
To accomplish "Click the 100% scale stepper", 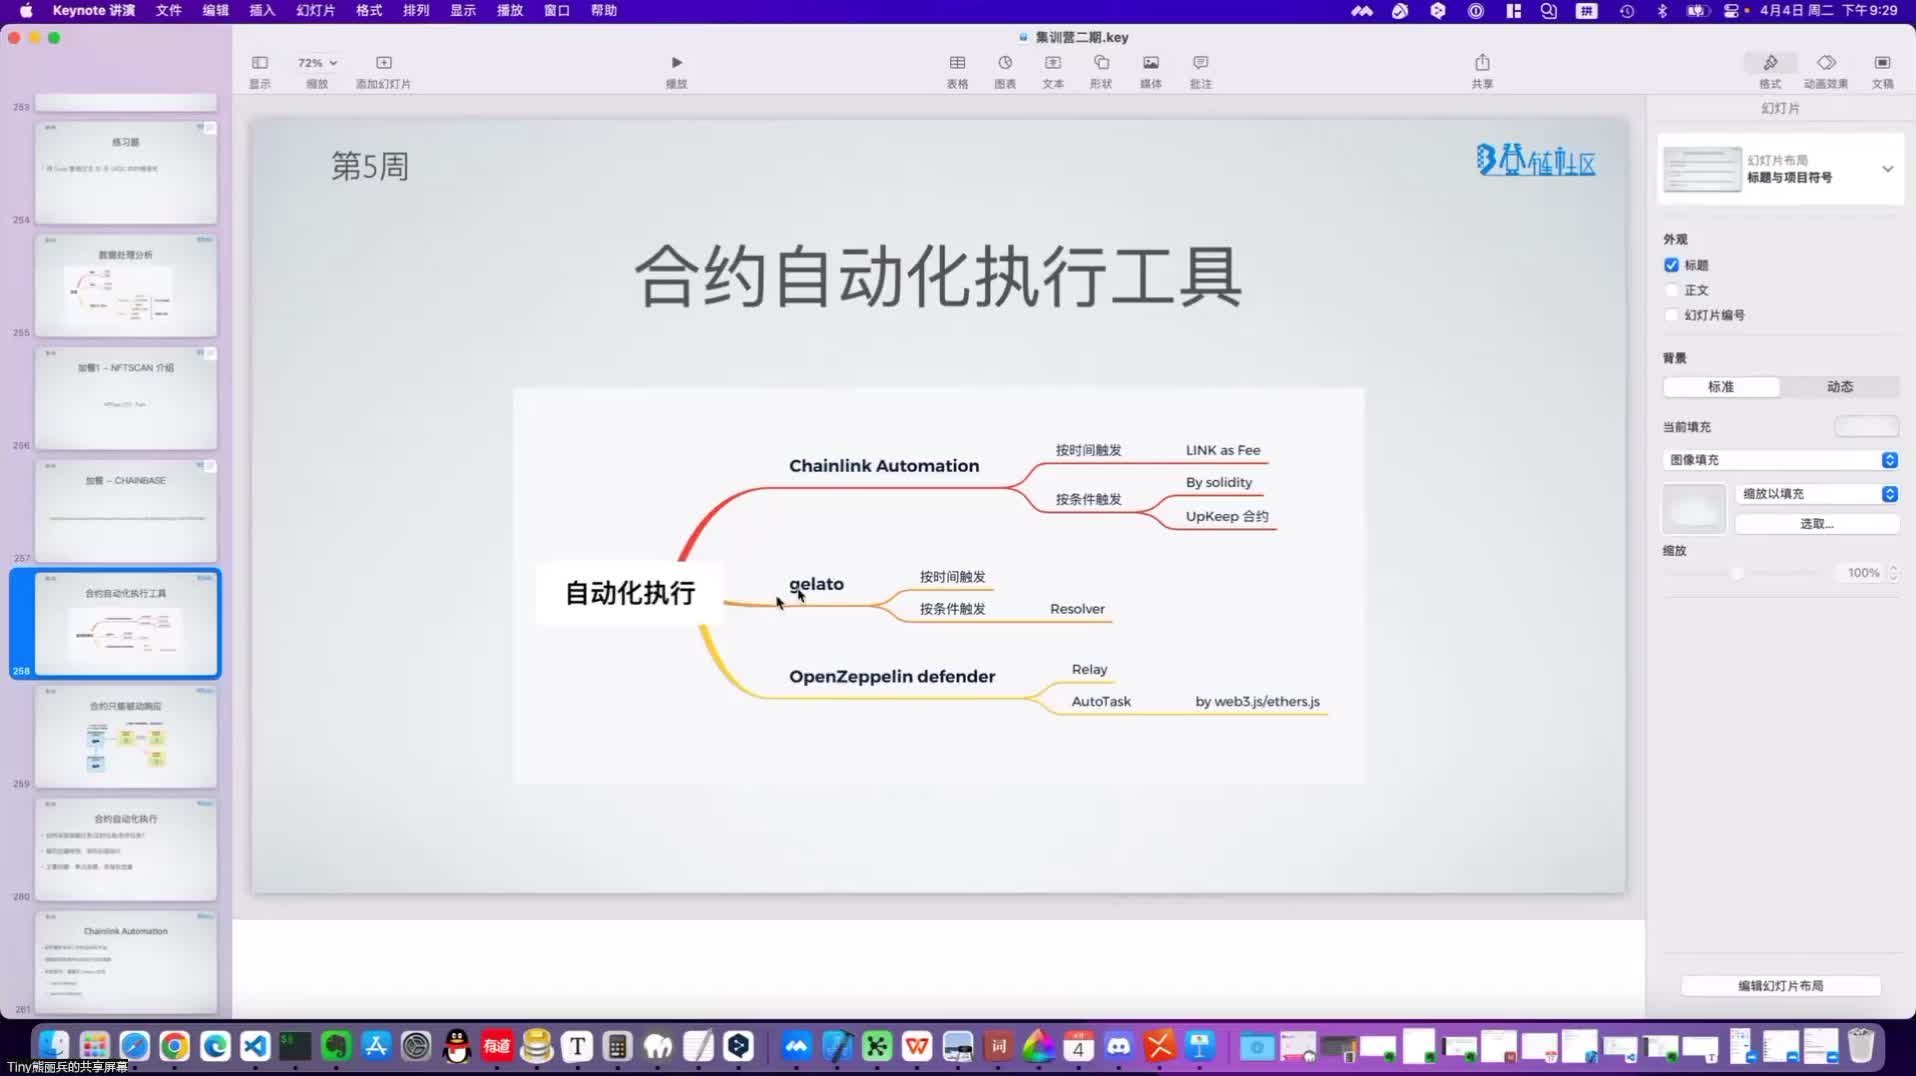I will tap(1893, 573).
